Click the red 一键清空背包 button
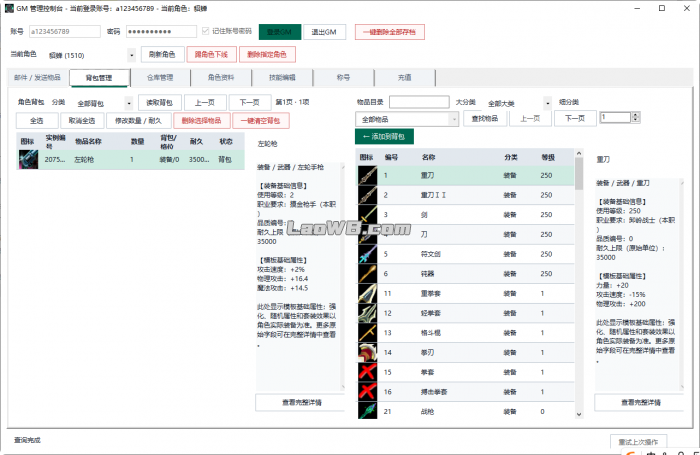 click(261, 121)
